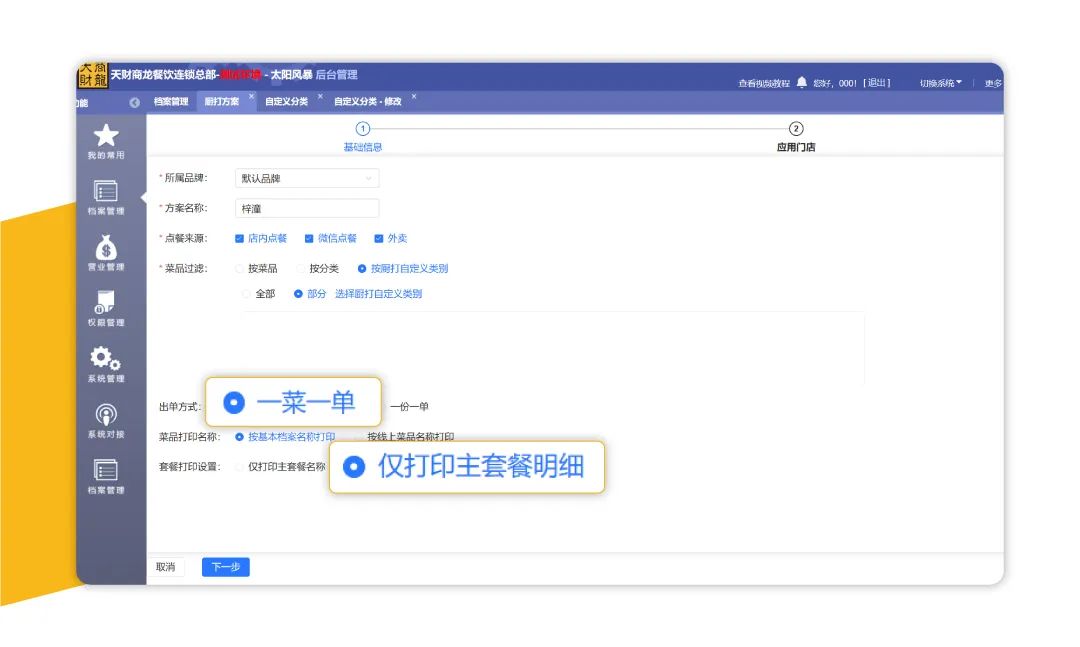This screenshot has height=647, width=1080.
Task: Open 营业管理 money bag icon
Action: [x=105, y=253]
